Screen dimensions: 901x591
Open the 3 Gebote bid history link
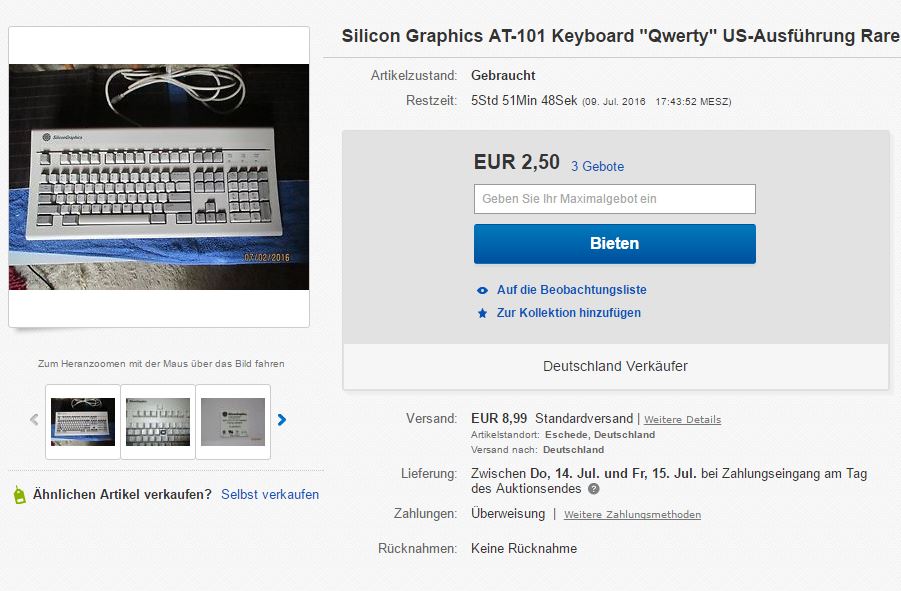597,166
